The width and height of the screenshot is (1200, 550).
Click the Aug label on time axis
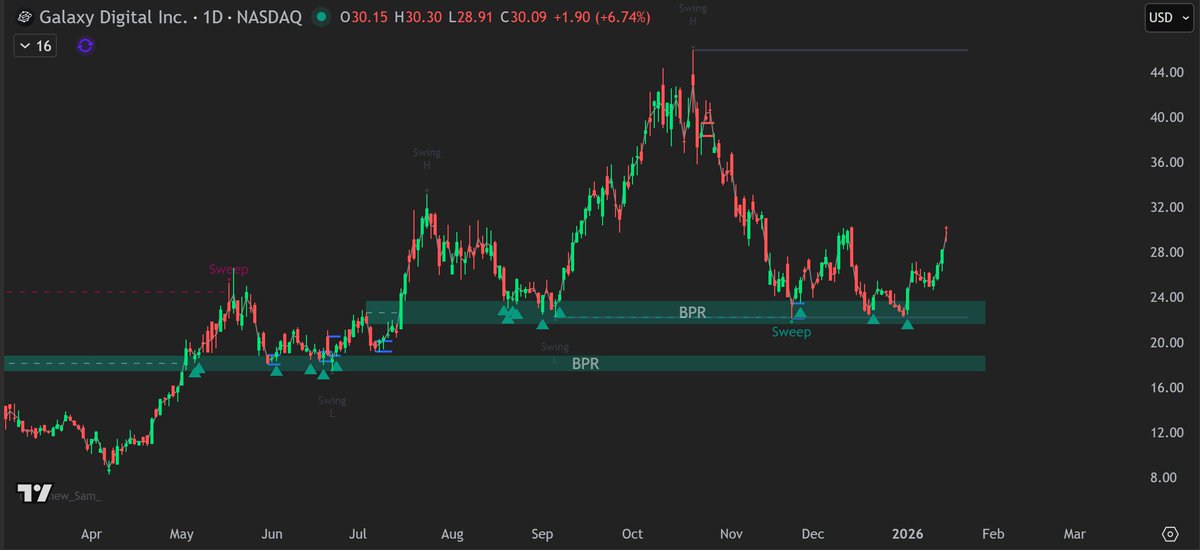coord(452,534)
